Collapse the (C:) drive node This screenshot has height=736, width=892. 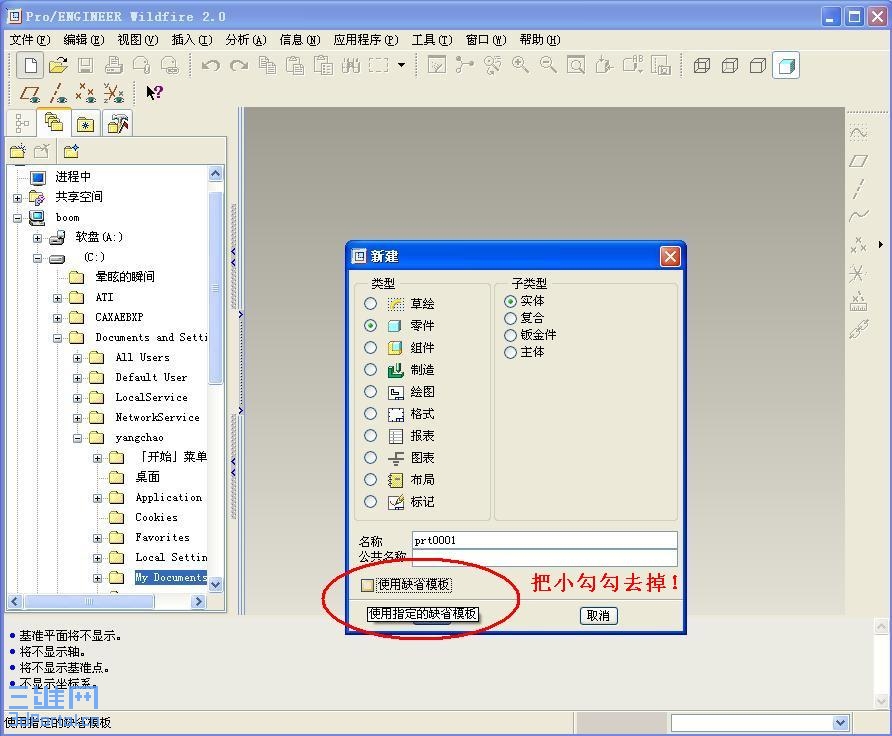tap(38, 259)
